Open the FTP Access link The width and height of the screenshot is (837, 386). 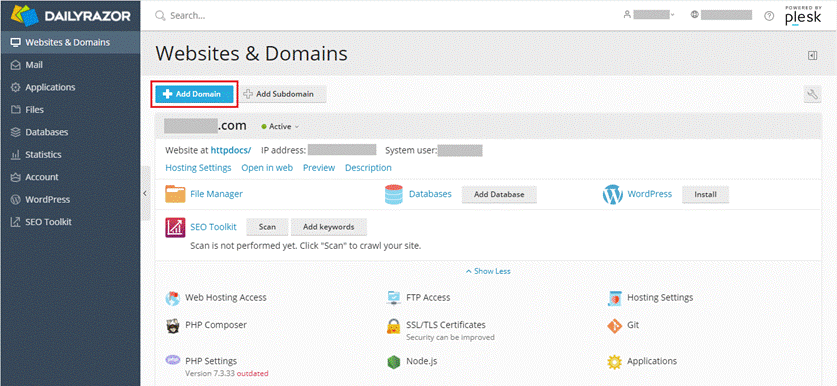click(428, 297)
